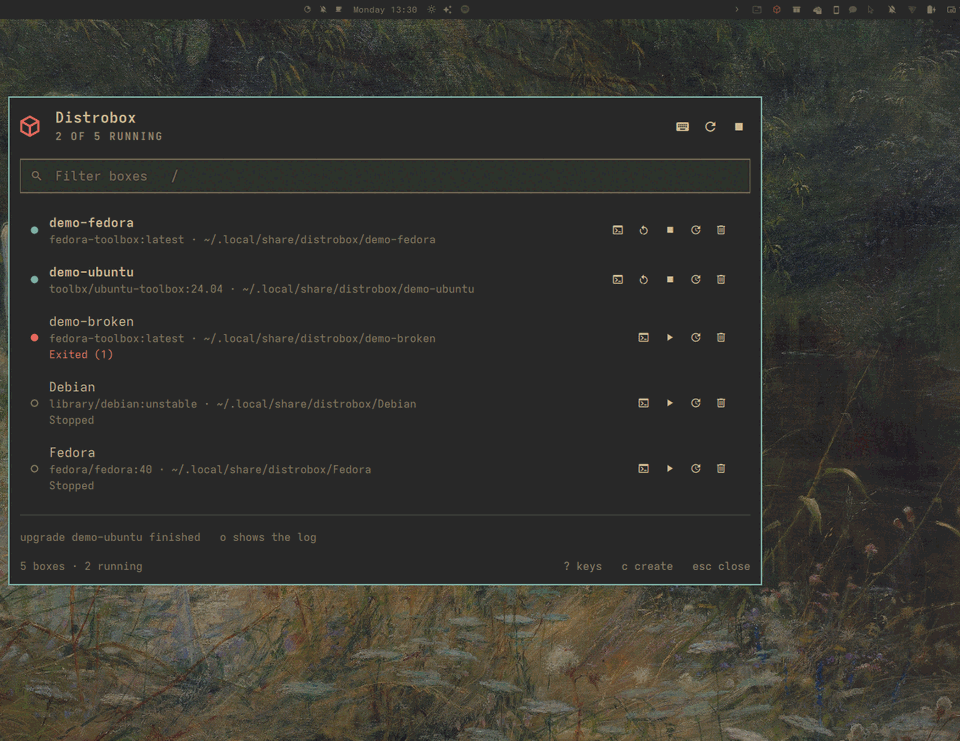Select the demo-ubuntu box name
960x741 pixels.
(91, 273)
